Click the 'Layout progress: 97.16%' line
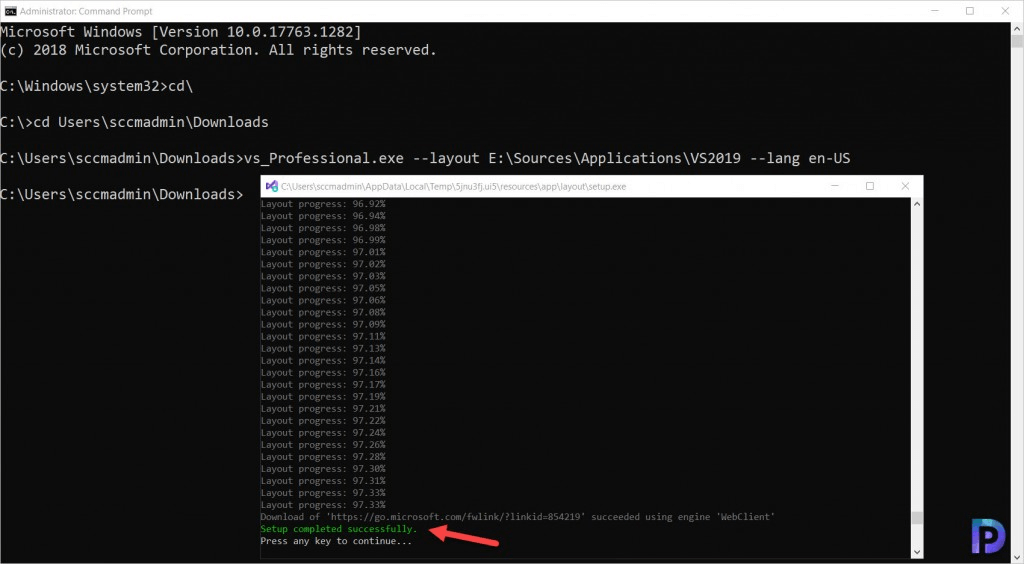This screenshot has width=1024, height=564. 323,373
